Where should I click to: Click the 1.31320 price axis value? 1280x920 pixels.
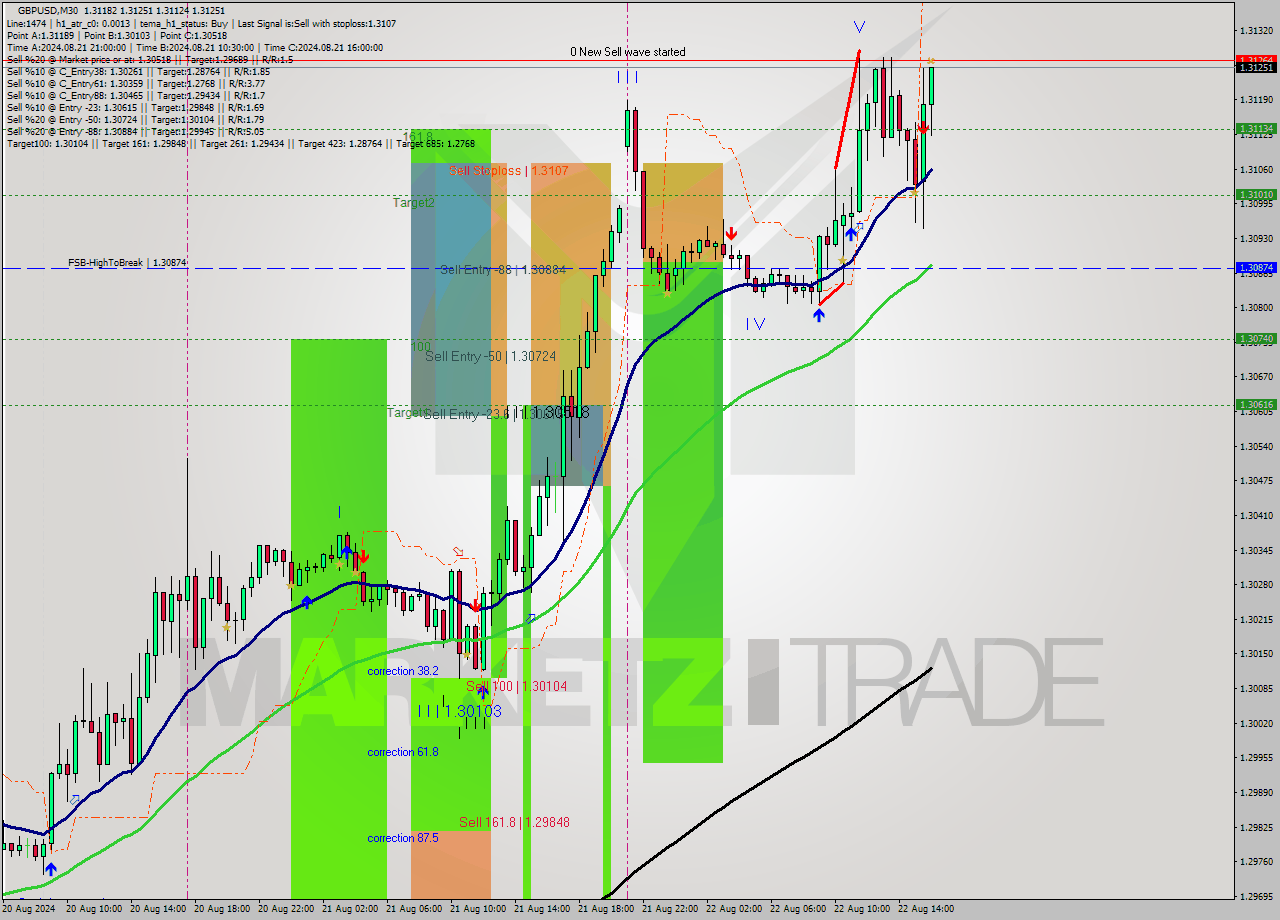tap(1256, 31)
